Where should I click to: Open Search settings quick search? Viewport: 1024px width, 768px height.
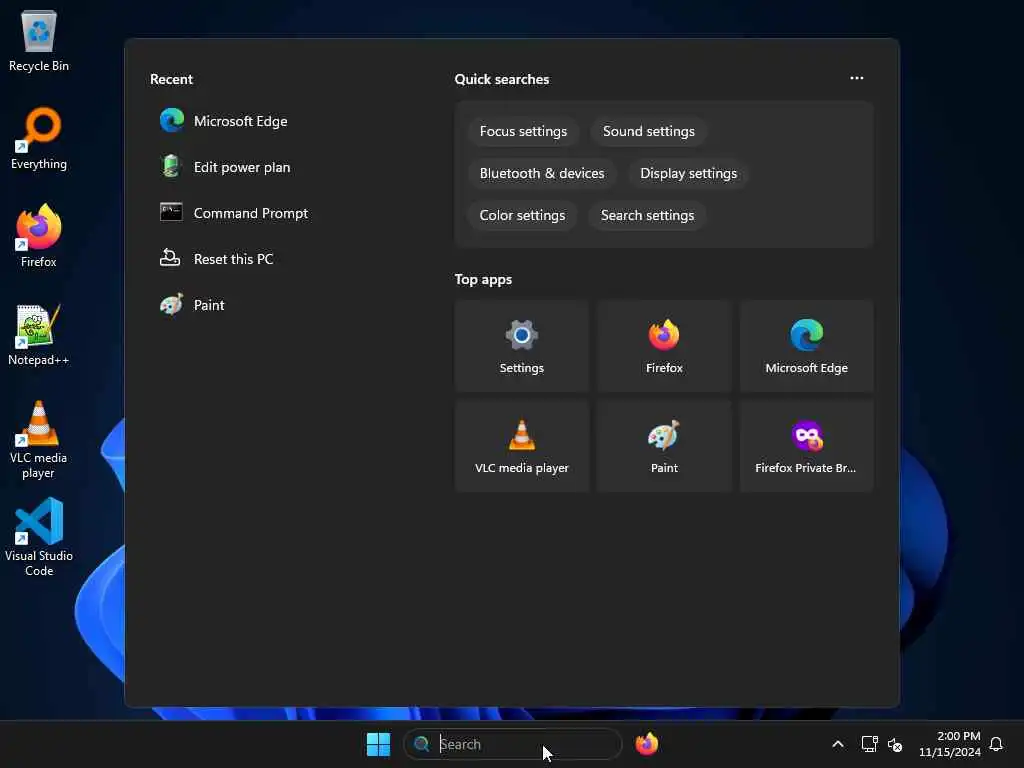pos(647,215)
